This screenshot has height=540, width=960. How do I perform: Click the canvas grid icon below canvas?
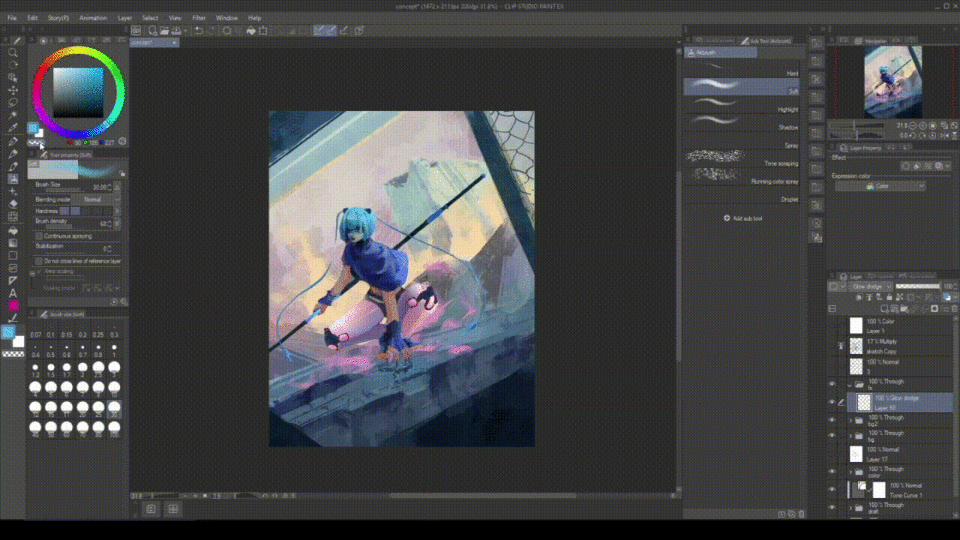(173, 509)
